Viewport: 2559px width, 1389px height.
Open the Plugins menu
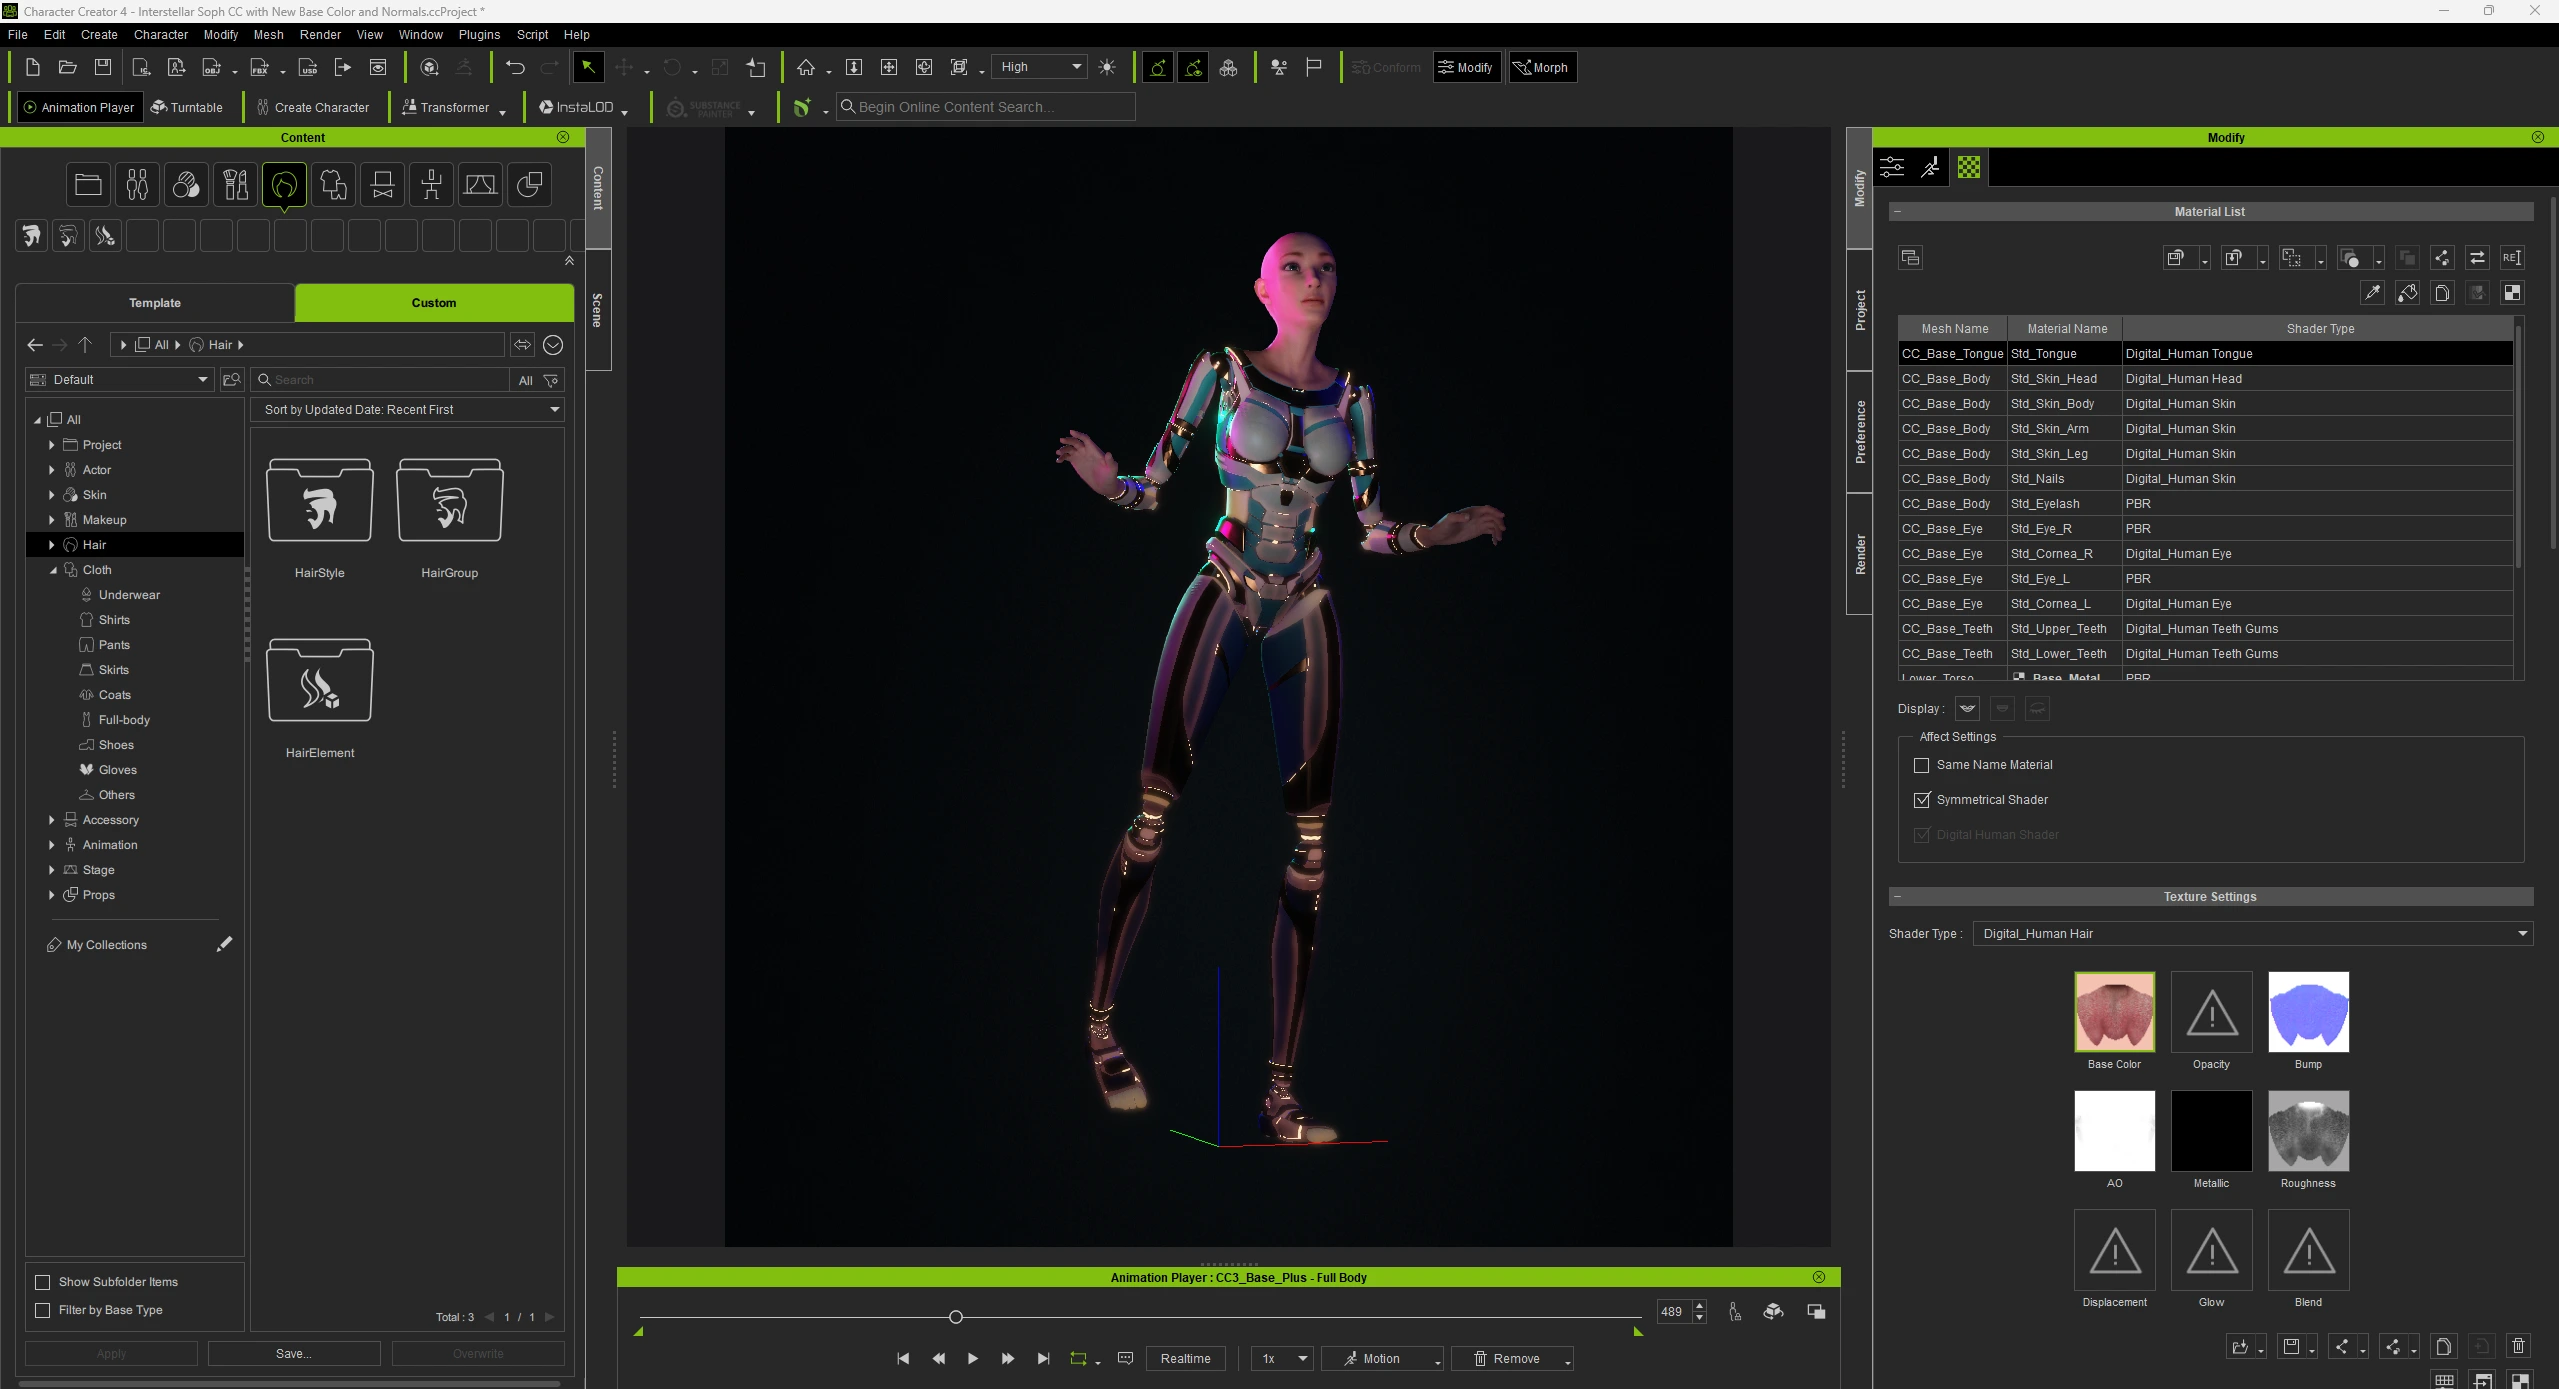click(x=479, y=34)
